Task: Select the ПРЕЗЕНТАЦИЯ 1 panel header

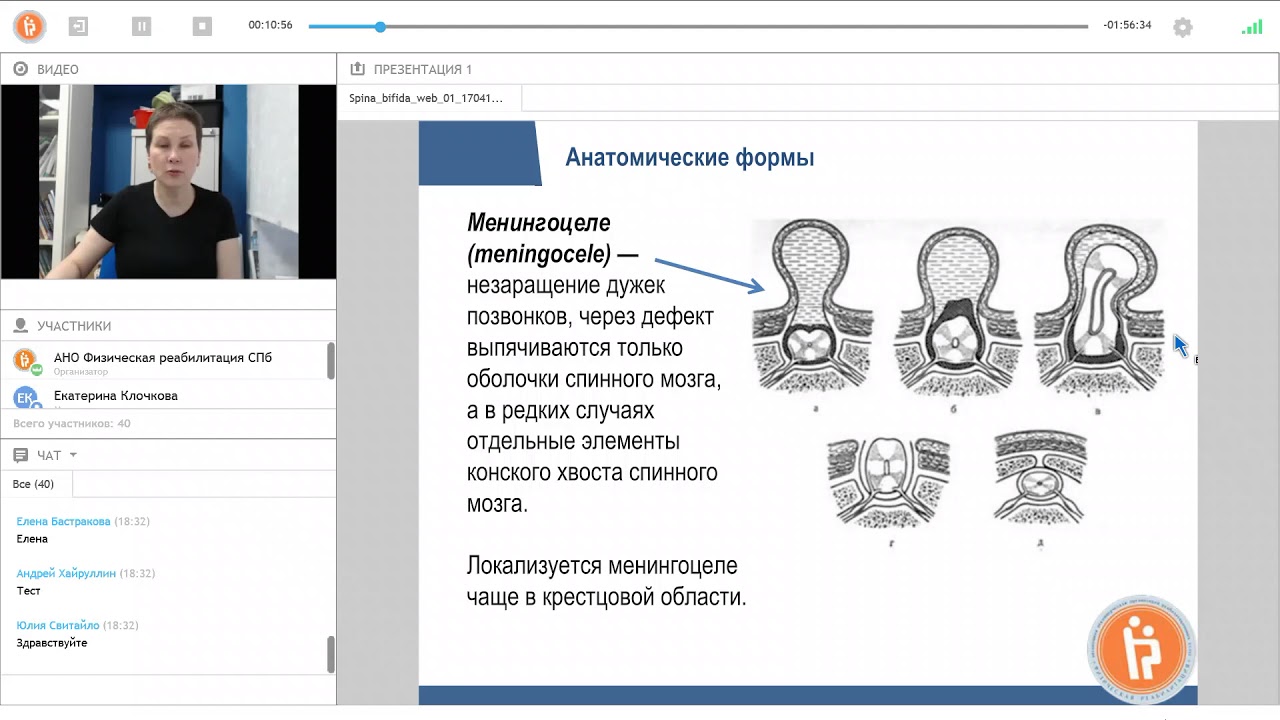Action: (x=808, y=69)
